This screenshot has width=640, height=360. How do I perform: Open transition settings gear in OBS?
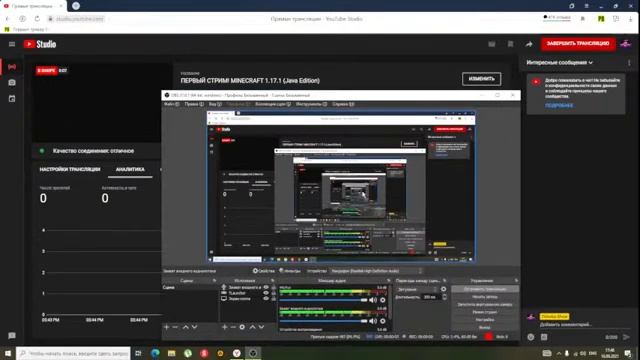pos(444,289)
